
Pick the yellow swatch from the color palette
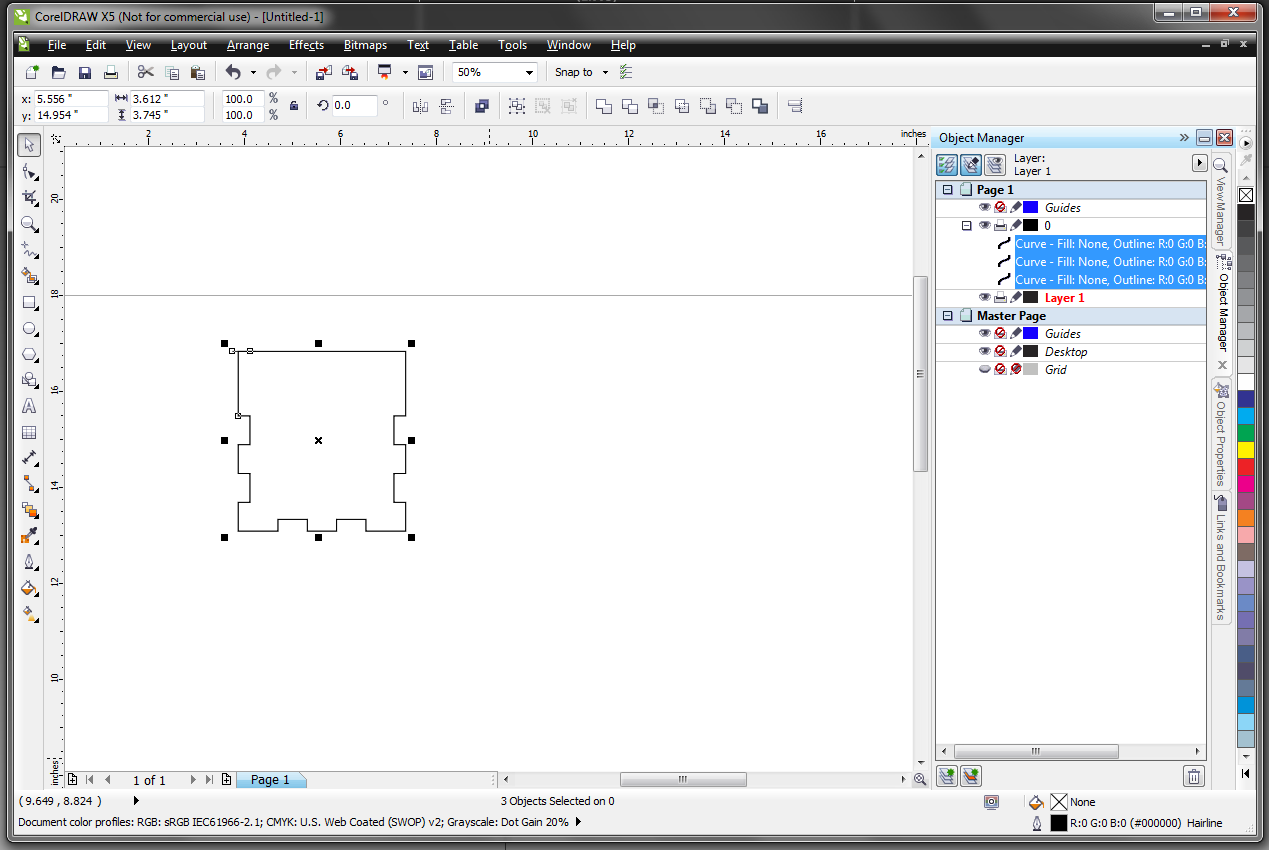(1245, 450)
